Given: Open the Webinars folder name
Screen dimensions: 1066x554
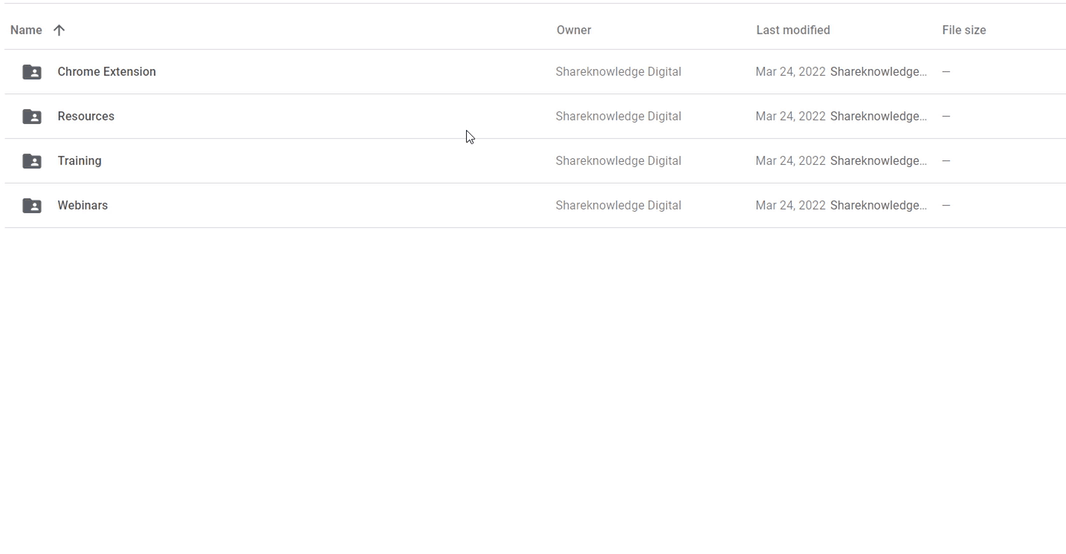Looking at the screenshot, I should (83, 205).
